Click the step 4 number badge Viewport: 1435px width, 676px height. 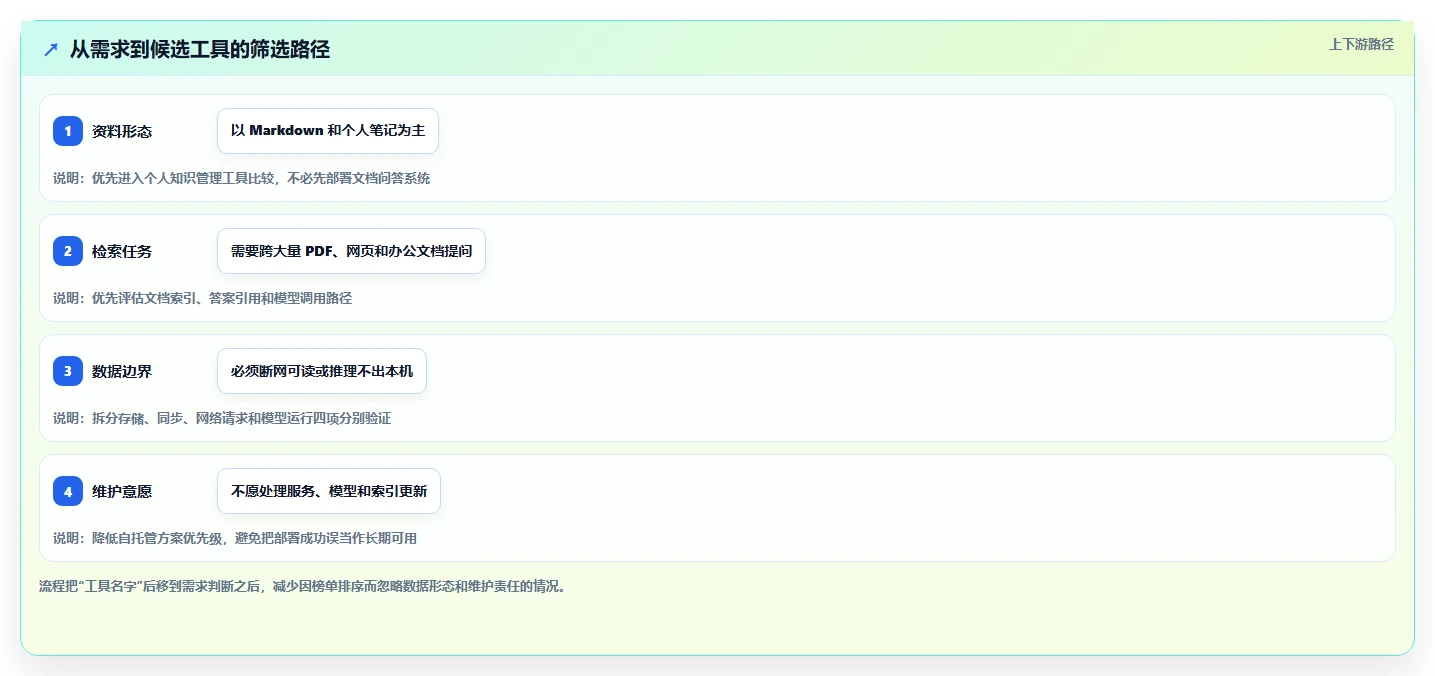68,491
